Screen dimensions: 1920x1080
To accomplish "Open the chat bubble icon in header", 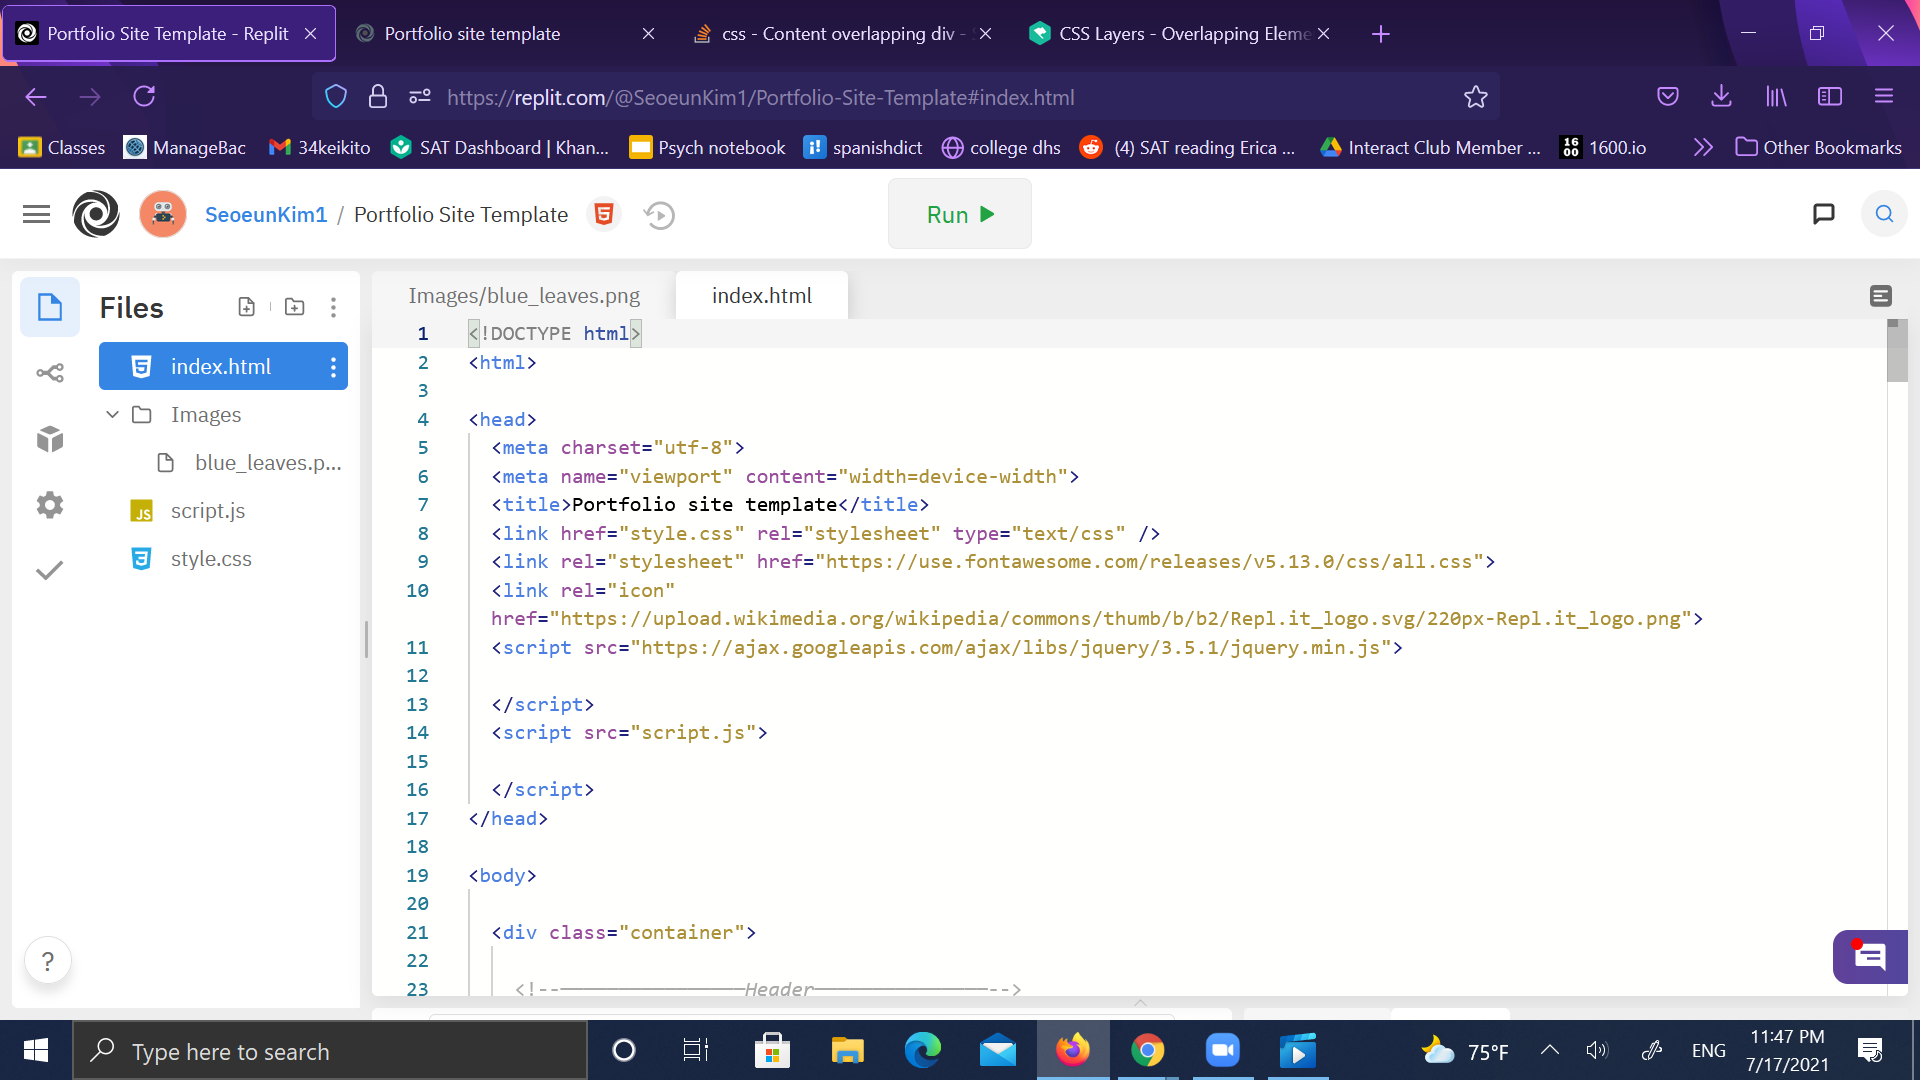I will coord(1823,214).
